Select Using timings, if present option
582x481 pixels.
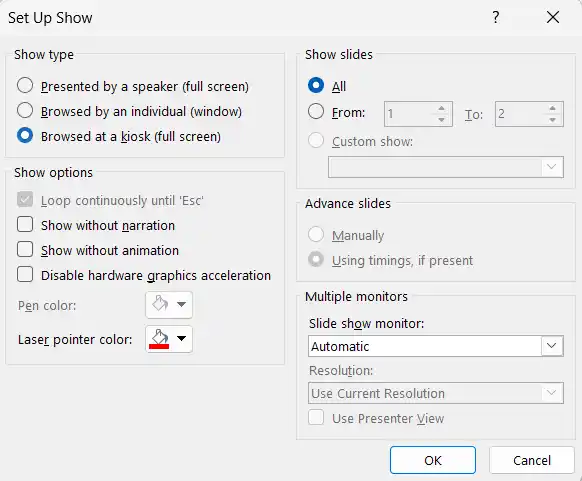tap(316, 259)
